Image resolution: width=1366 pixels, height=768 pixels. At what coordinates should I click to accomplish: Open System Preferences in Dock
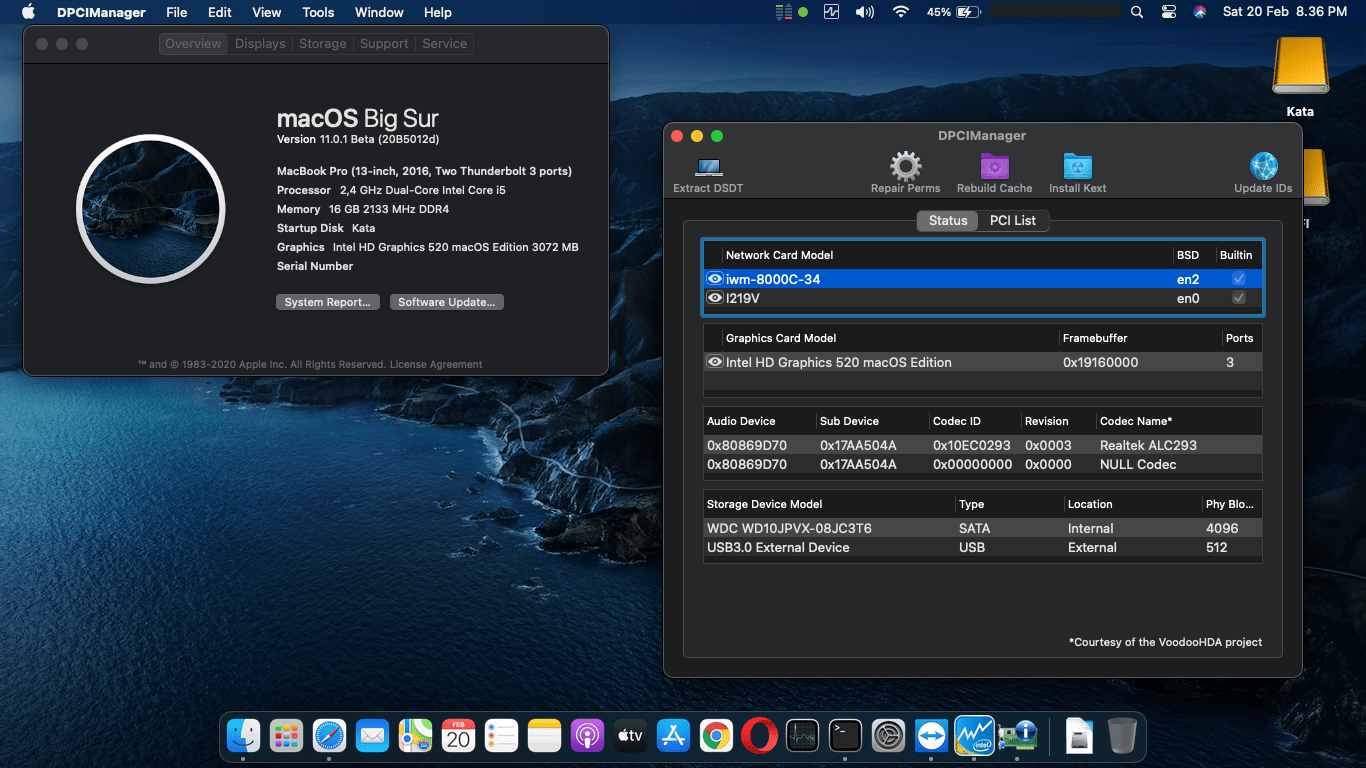pyautogui.click(x=888, y=736)
